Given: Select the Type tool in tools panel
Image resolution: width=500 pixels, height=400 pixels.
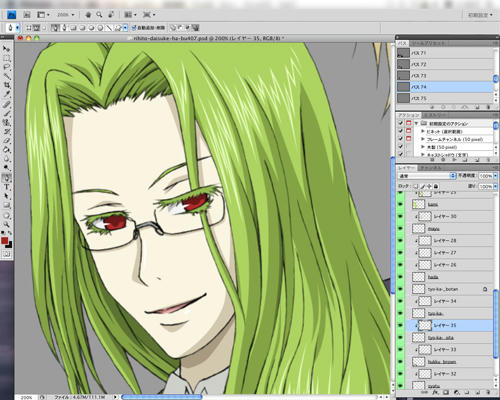Looking at the screenshot, I should 7,187.
